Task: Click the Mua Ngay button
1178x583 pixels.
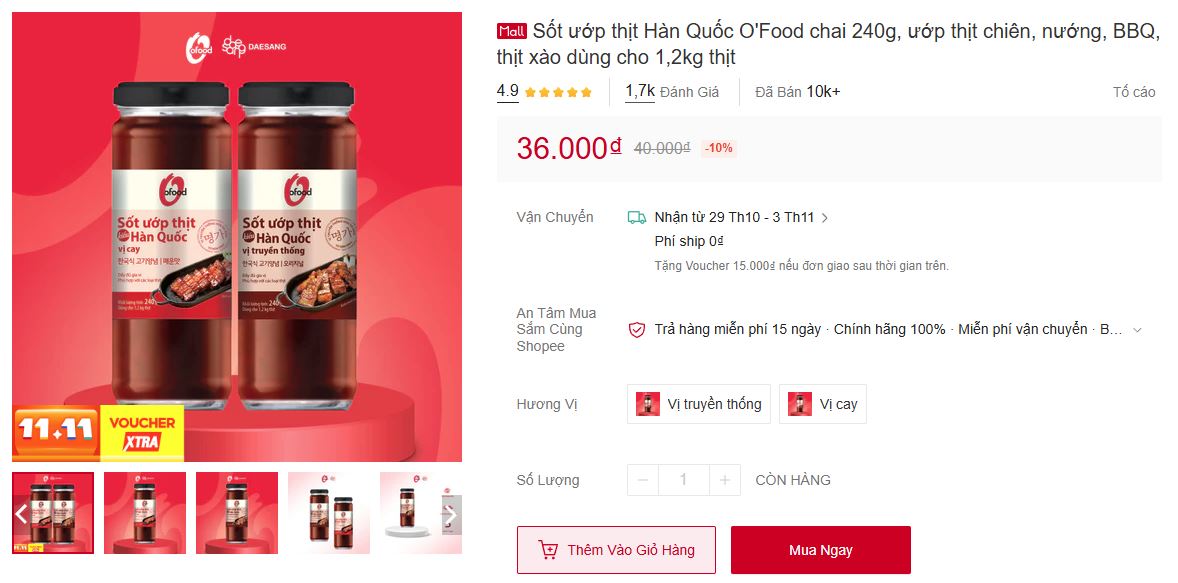Action: coord(820,550)
